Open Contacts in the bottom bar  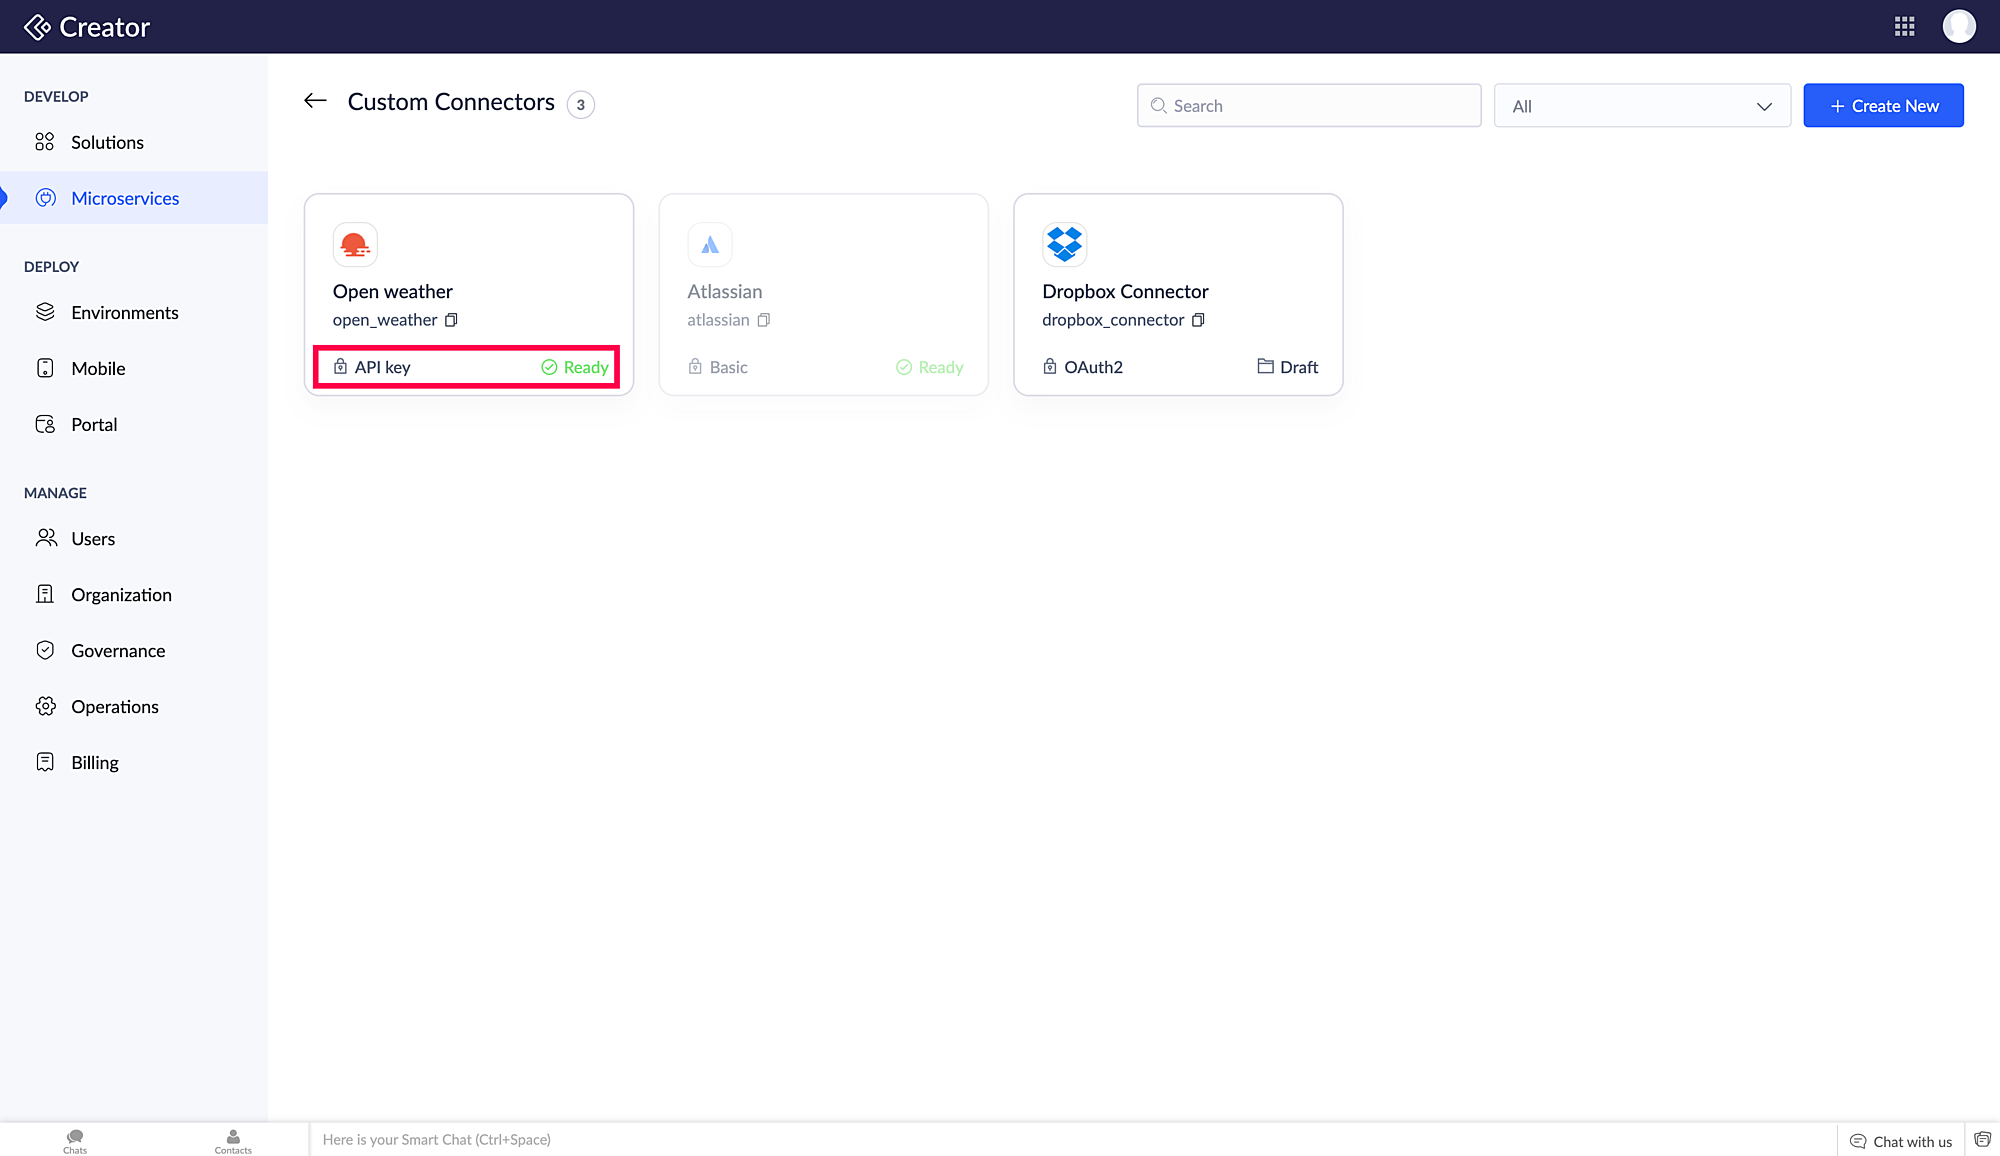(x=233, y=1140)
